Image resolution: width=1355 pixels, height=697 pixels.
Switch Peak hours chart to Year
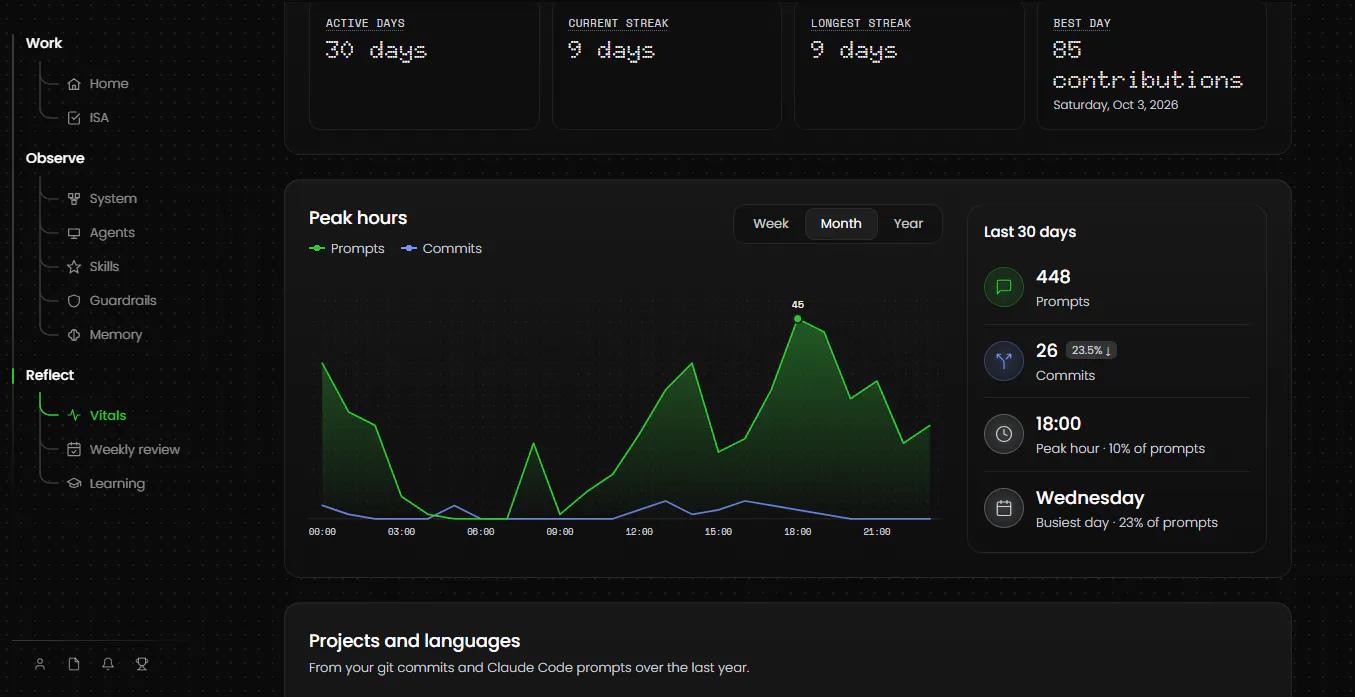pyautogui.click(x=908, y=224)
